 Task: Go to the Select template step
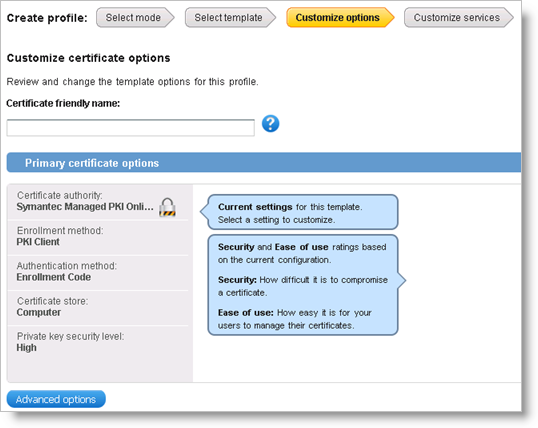pos(230,18)
